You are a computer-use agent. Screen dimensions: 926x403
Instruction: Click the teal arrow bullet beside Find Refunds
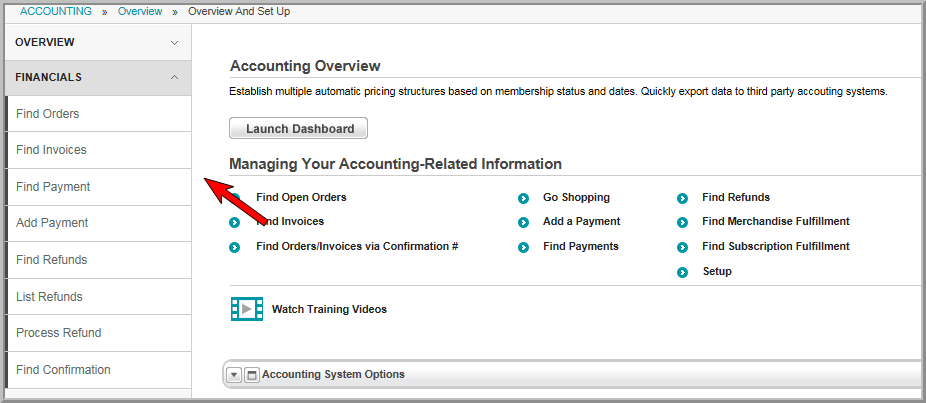pyautogui.click(x=683, y=198)
